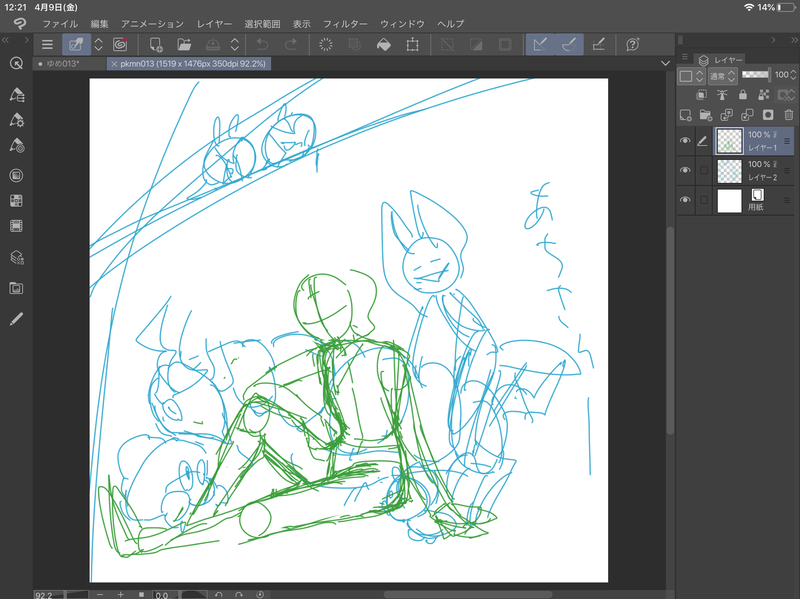
Task: Open Clip Studio launcher spiral icon
Action: [x=120, y=45]
